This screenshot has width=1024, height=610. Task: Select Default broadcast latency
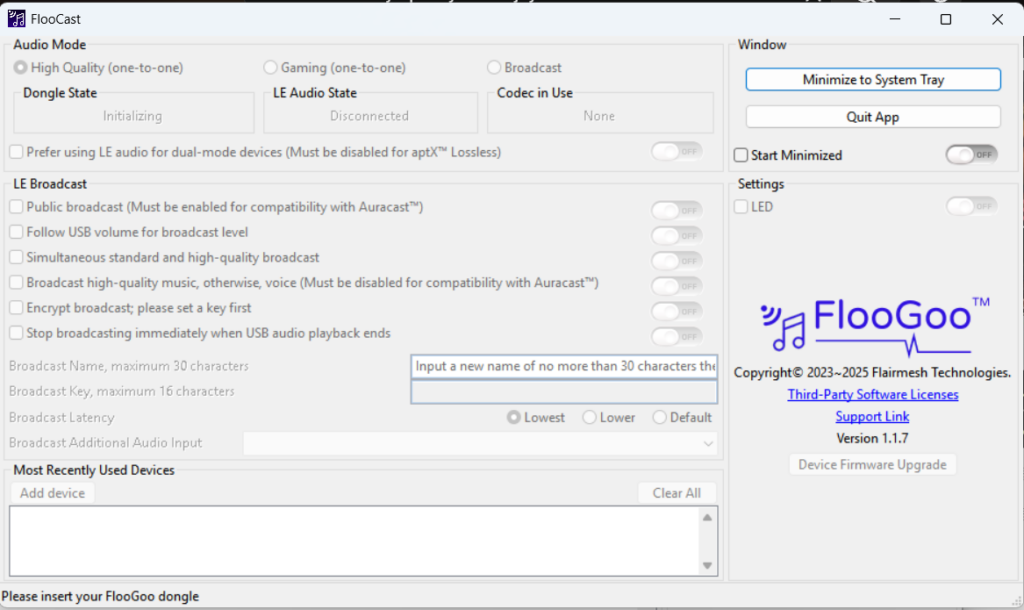[x=682, y=417]
